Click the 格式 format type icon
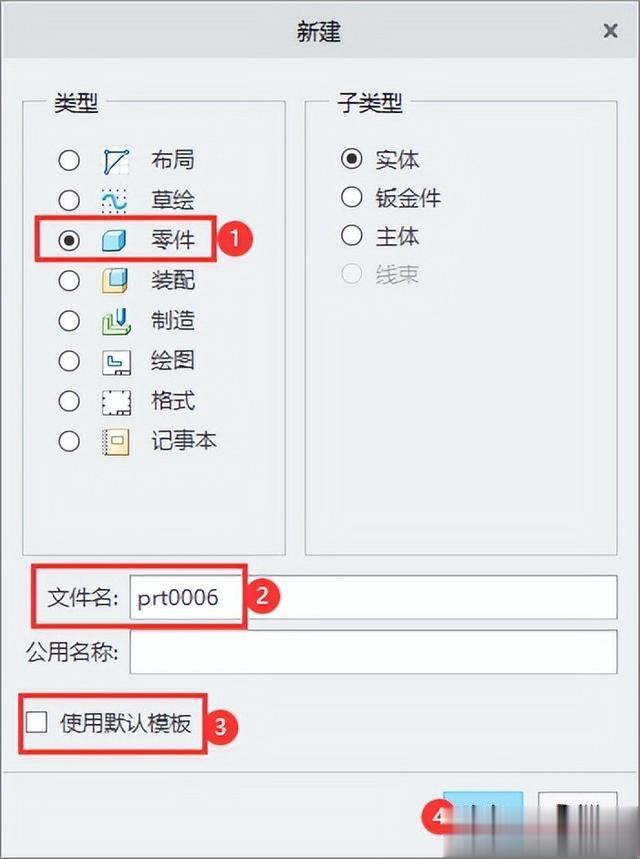Screen dimensions: 640x859 pos(116,402)
